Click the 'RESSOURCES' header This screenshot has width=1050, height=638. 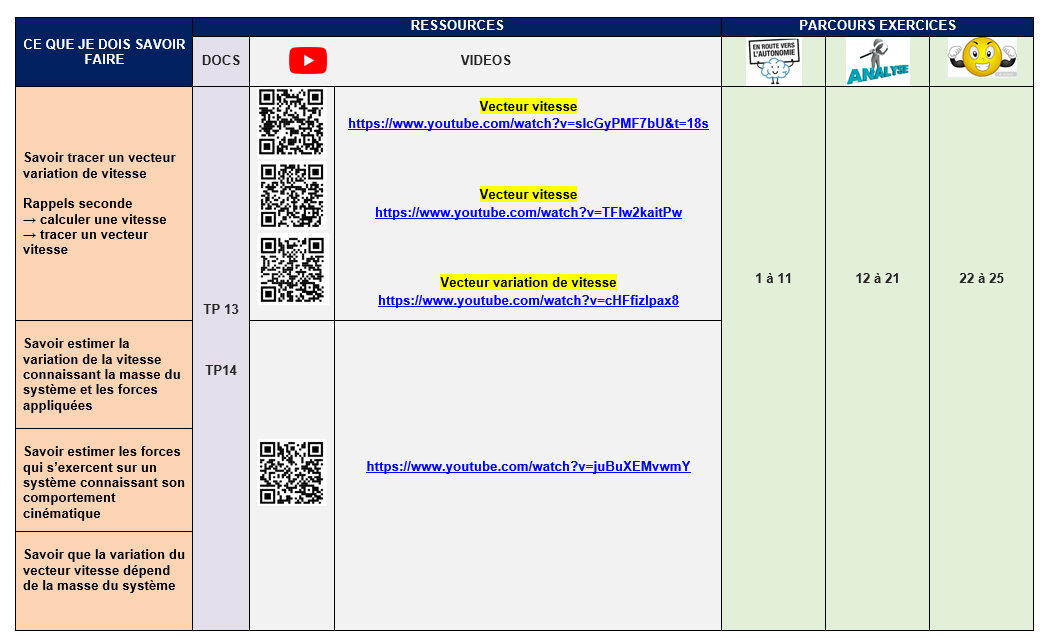tap(457, 26)
